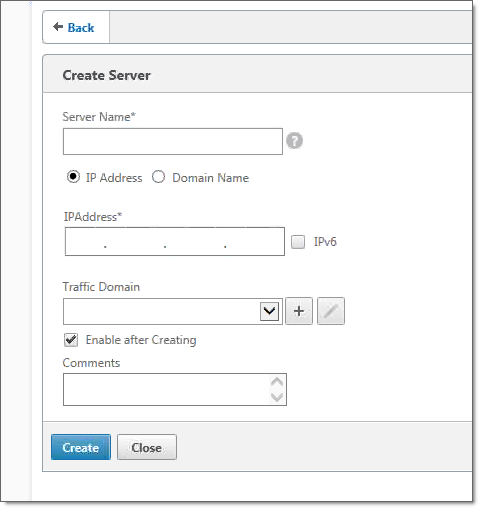Uncheck Enable after Creating checkbox
The height and width of the screenshot is (508, 479).
pos(71,340)
